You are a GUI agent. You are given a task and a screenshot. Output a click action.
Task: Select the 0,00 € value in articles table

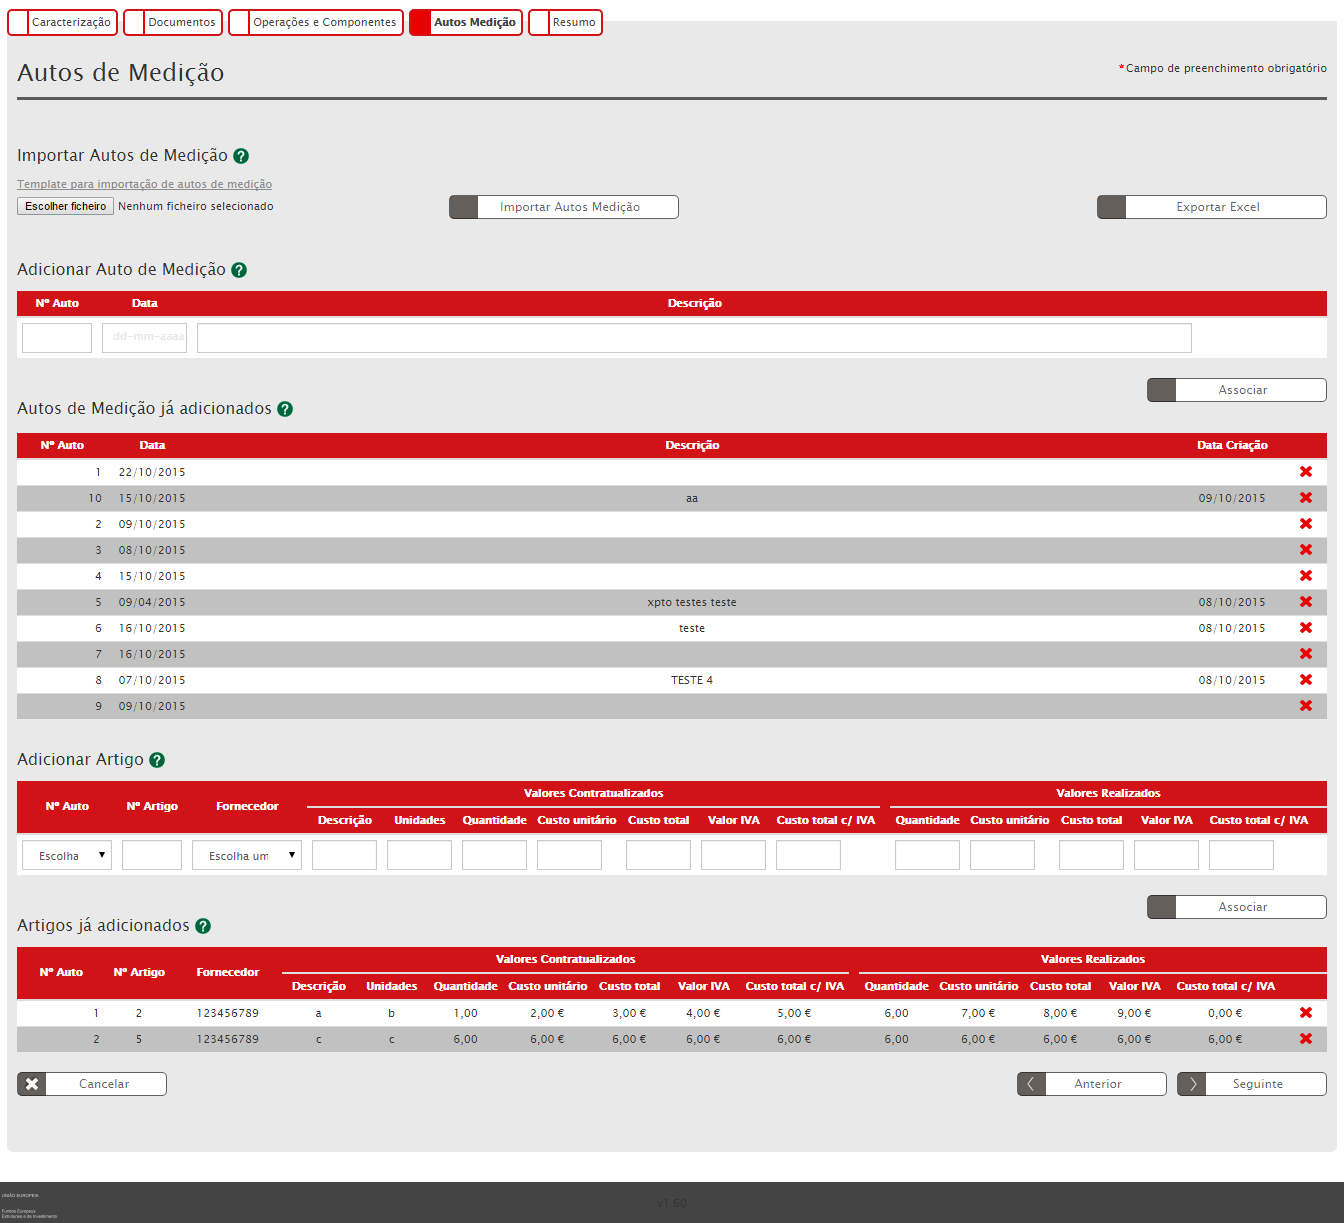pyautogui.click(x=1225, y=1013)
